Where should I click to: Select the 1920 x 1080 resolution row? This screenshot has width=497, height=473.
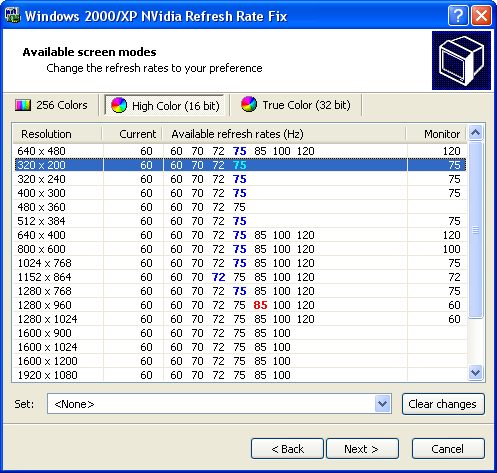[240, 375]
